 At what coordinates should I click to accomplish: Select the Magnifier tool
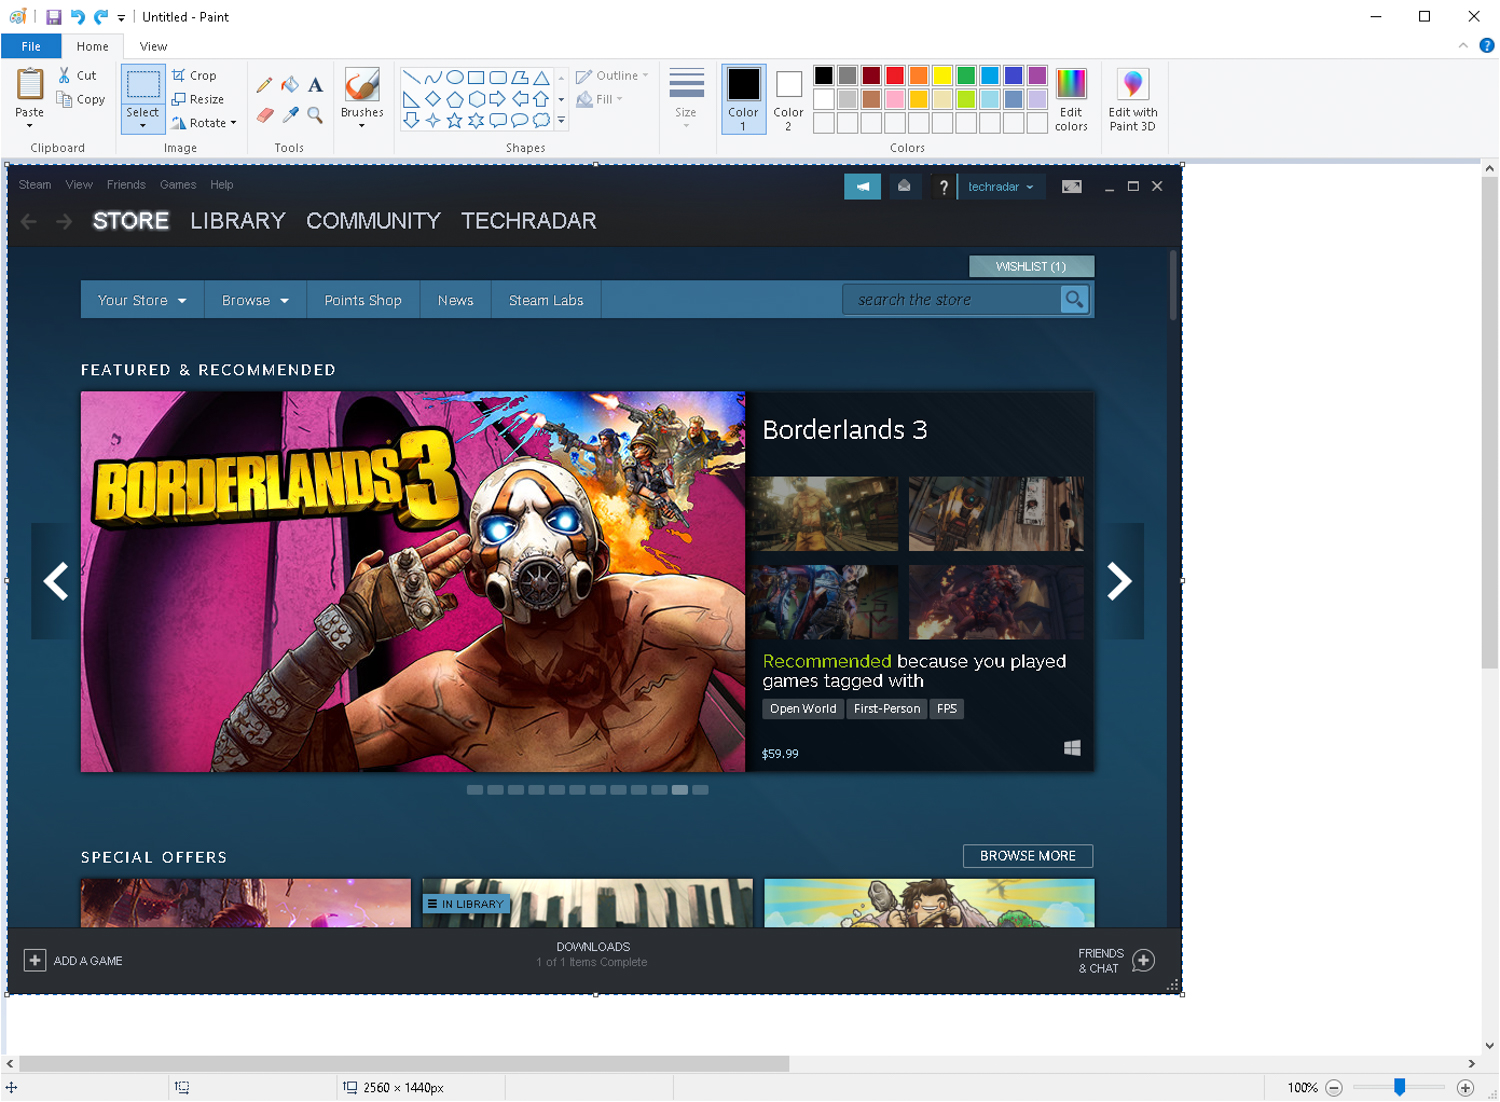point(315,115)
